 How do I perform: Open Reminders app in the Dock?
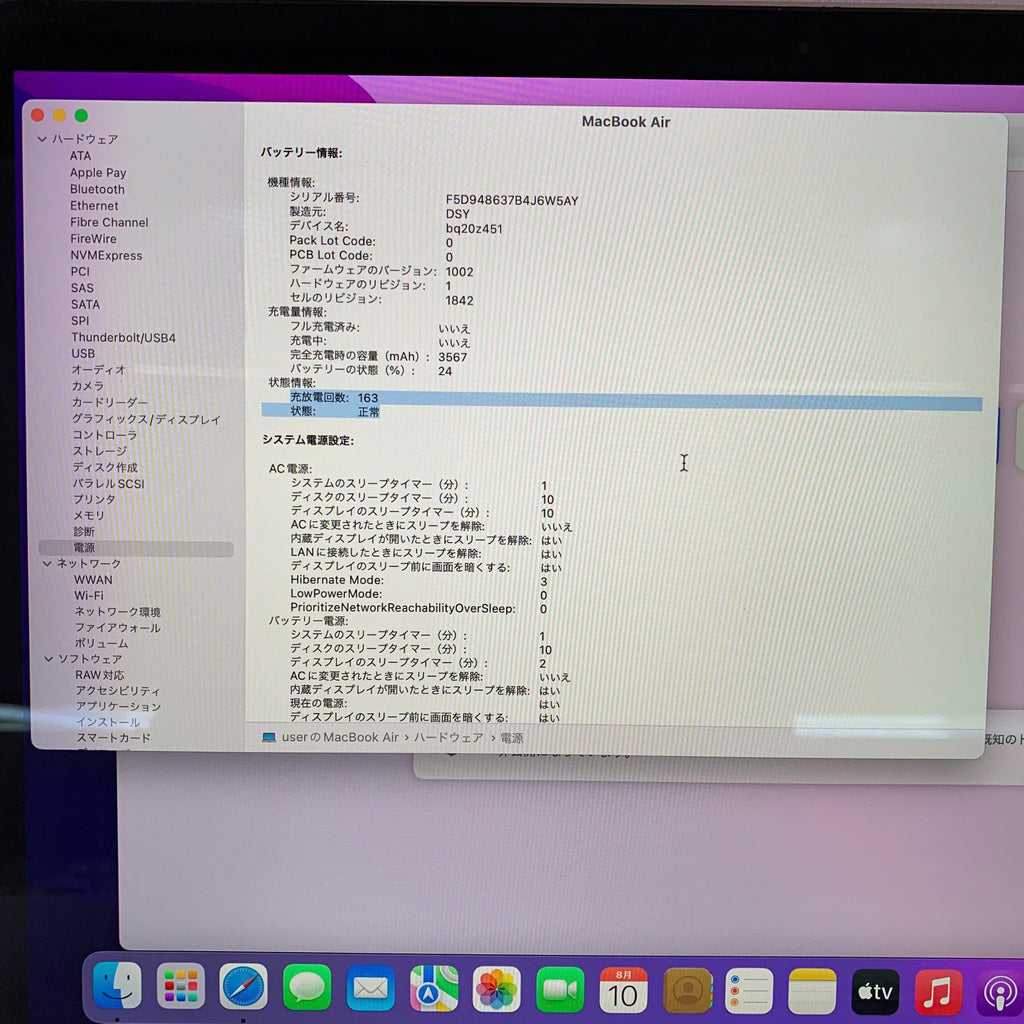749,992
